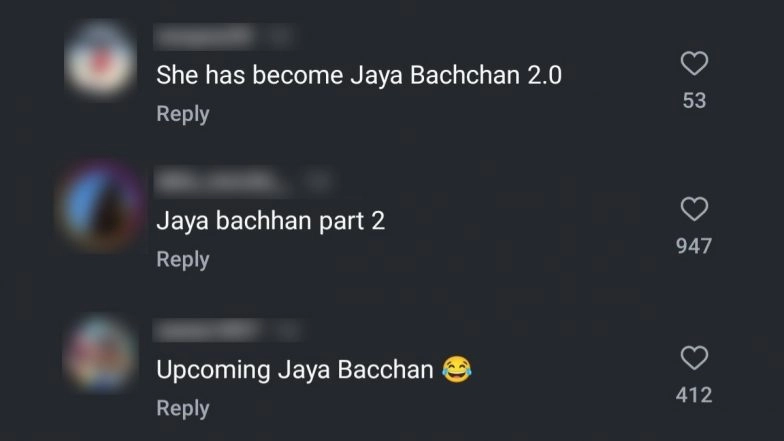Select the comment text 'Upcoming Jaya Bacchan'

[294, 370]
